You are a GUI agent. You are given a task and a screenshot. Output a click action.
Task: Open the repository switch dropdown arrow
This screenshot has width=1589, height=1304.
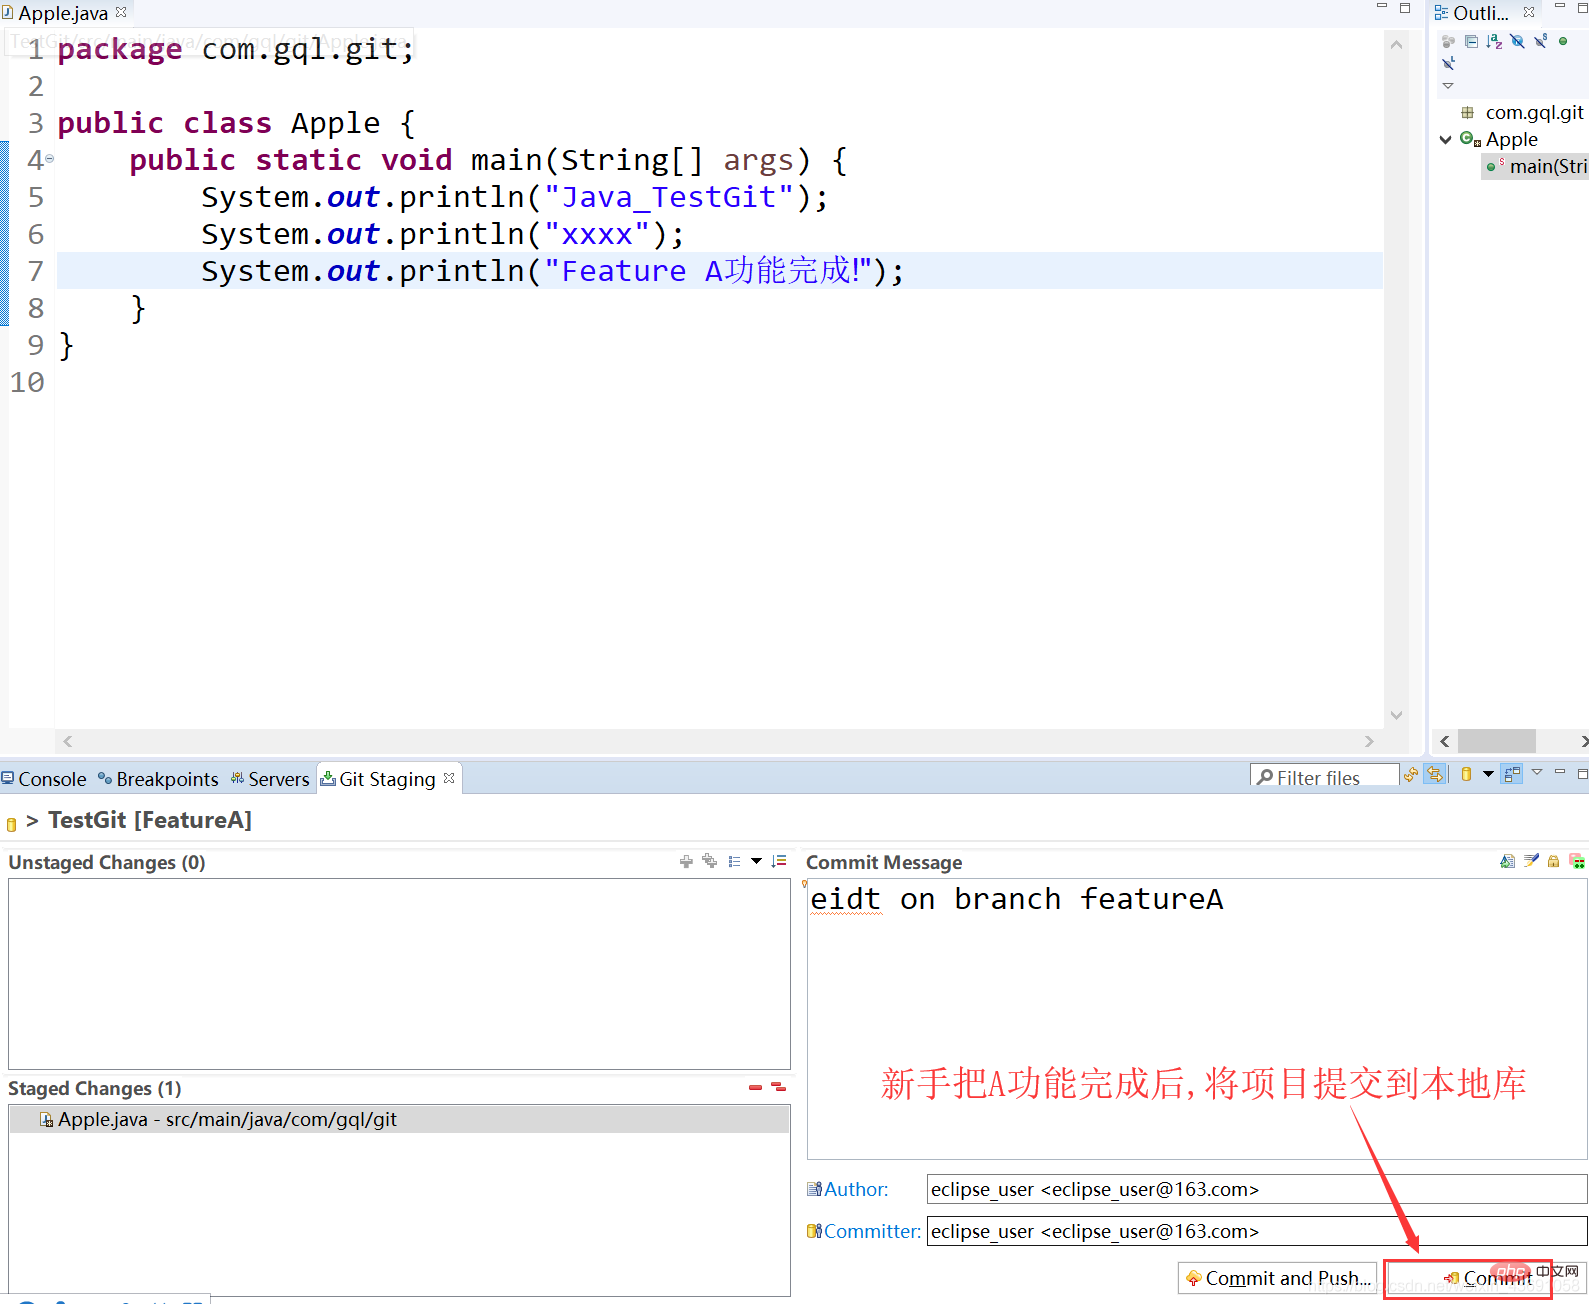point(1488,775)
